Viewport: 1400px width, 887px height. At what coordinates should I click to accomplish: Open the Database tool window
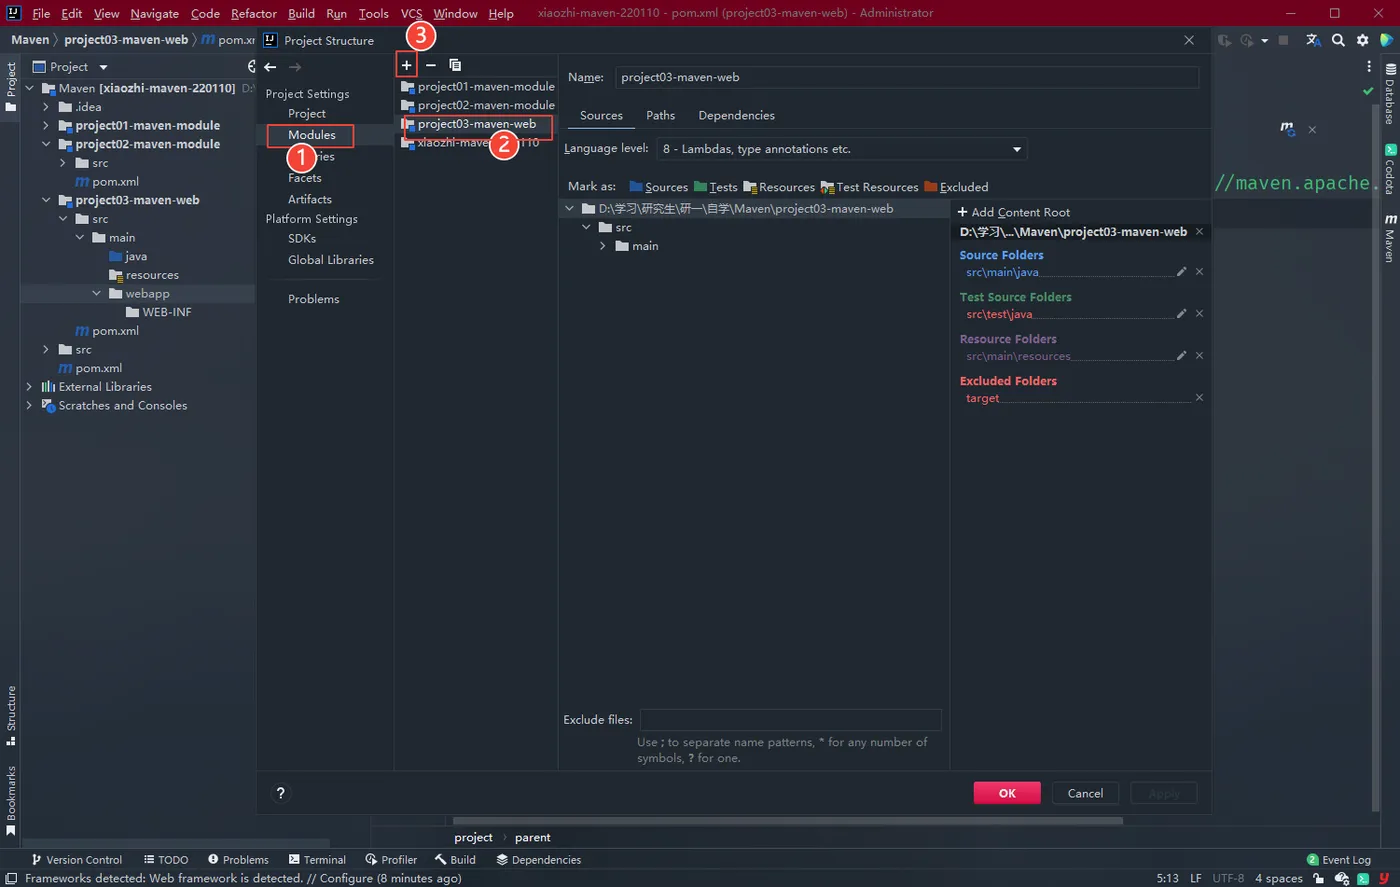1390,93
